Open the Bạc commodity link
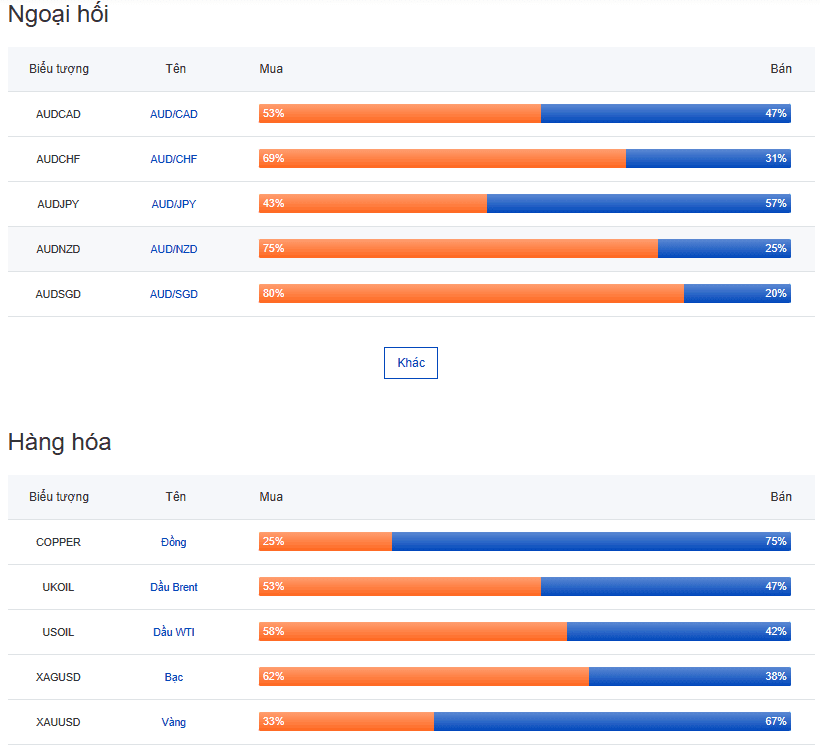The image size is (820, 751). [174, 677]
